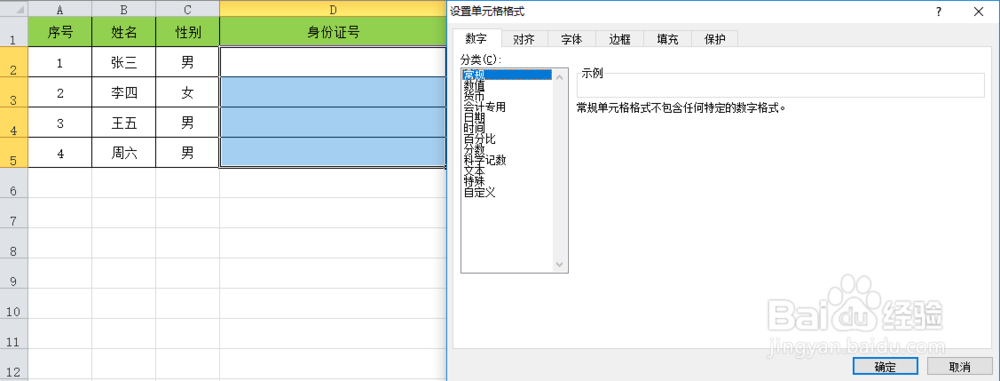Switch to the 字体 tab
The height and width of the screenshot is (381, 1000).
(571, 39)
